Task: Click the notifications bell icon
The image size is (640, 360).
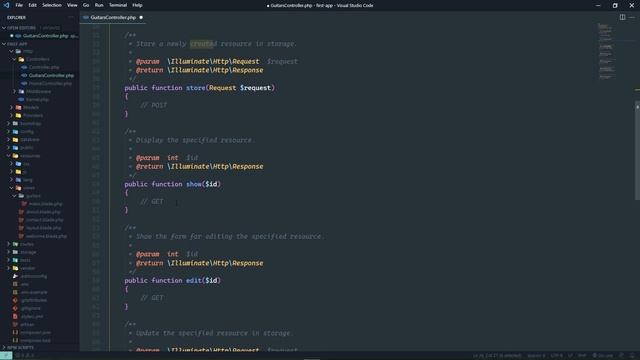Action: [632, 356]
